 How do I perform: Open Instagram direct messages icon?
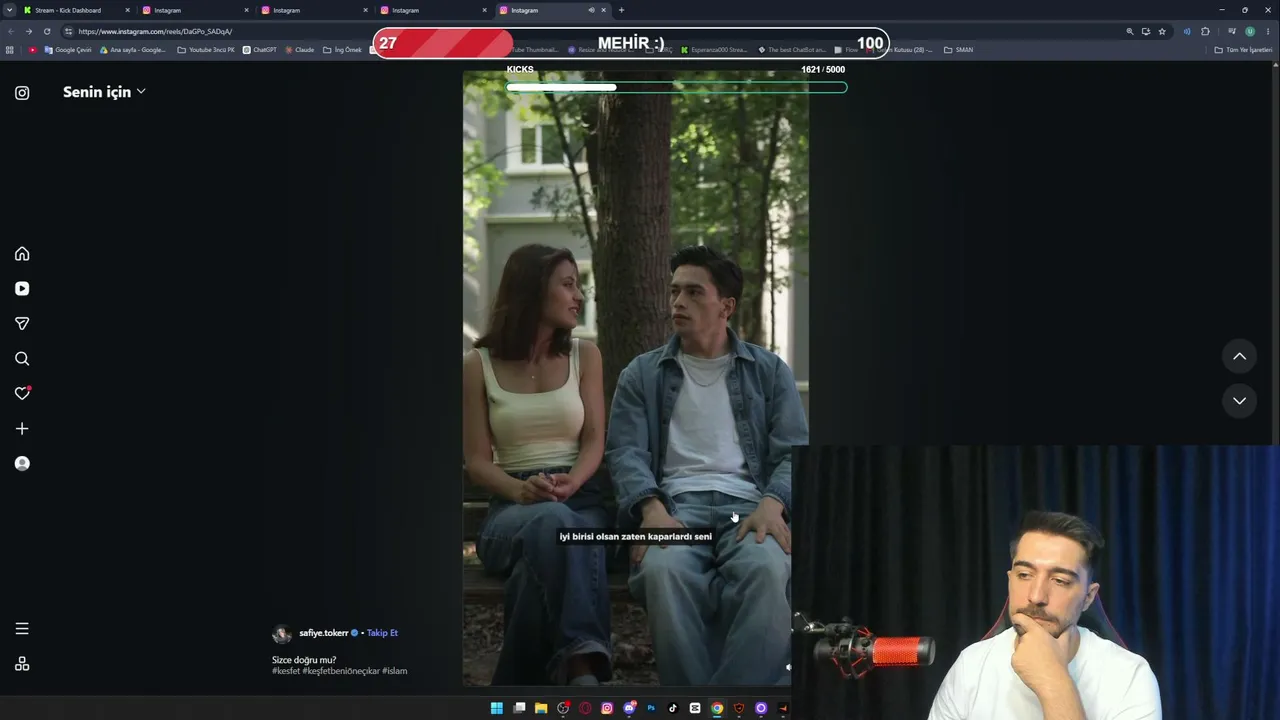point(22,324)
